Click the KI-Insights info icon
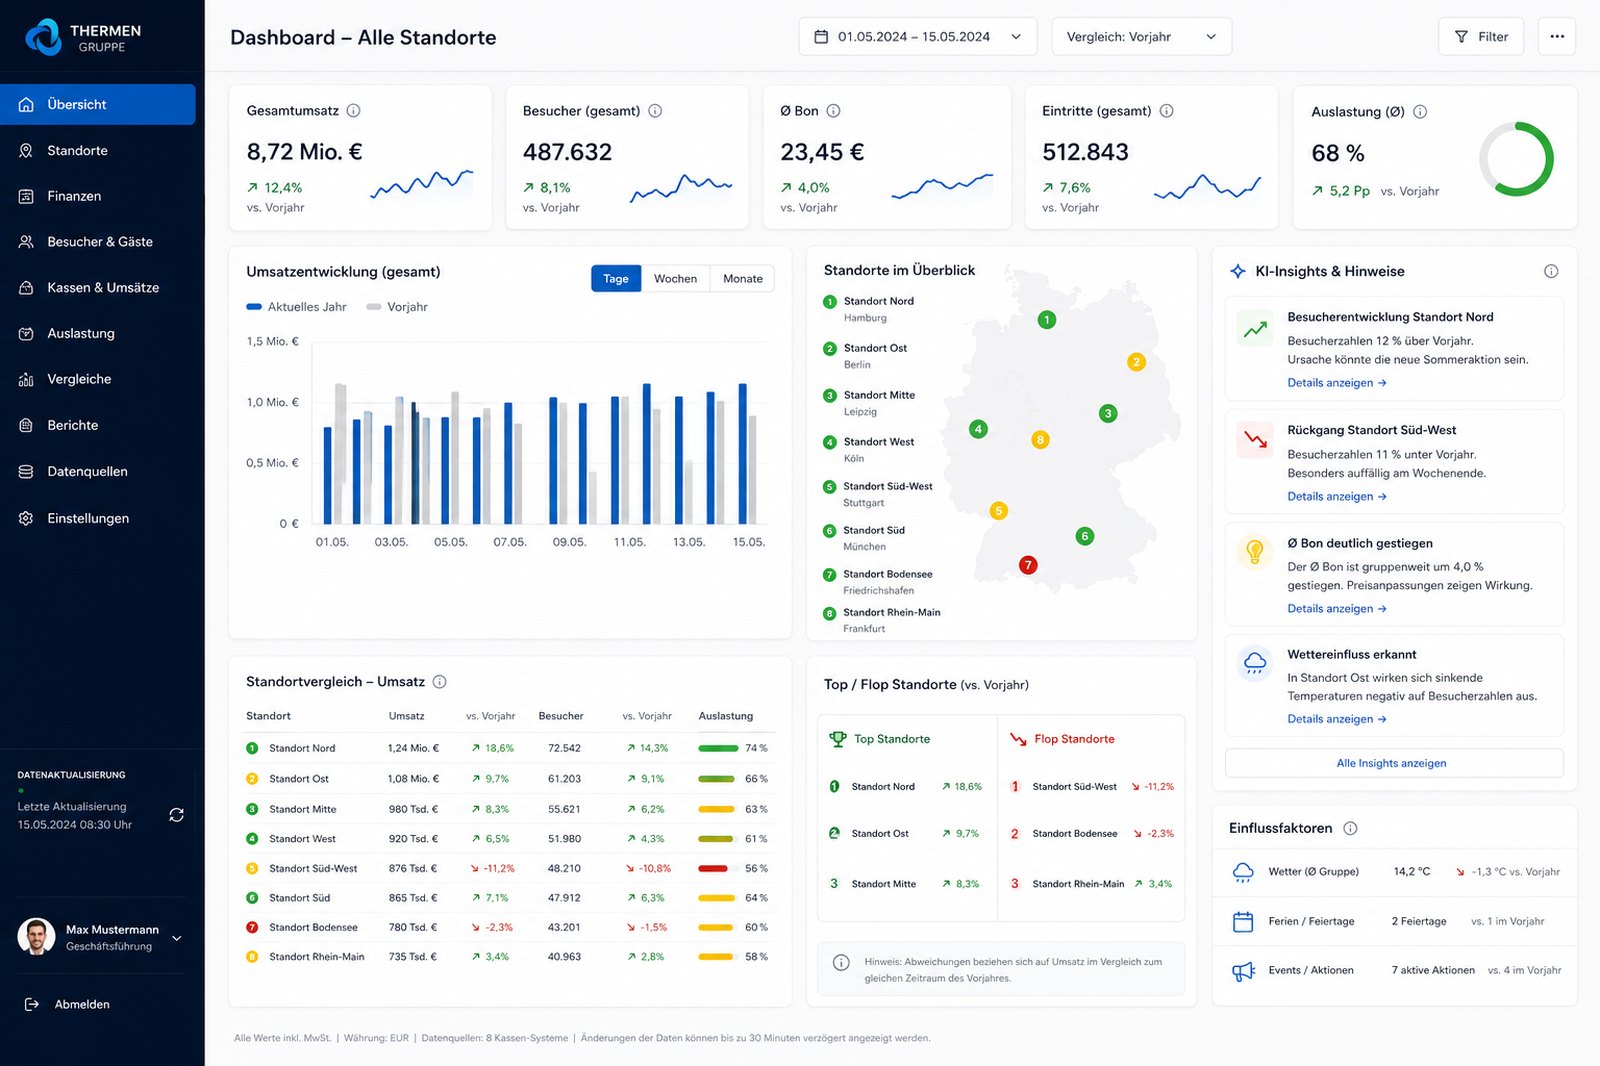Viewport: 1600px width, 1066px height. [1551, 271]
